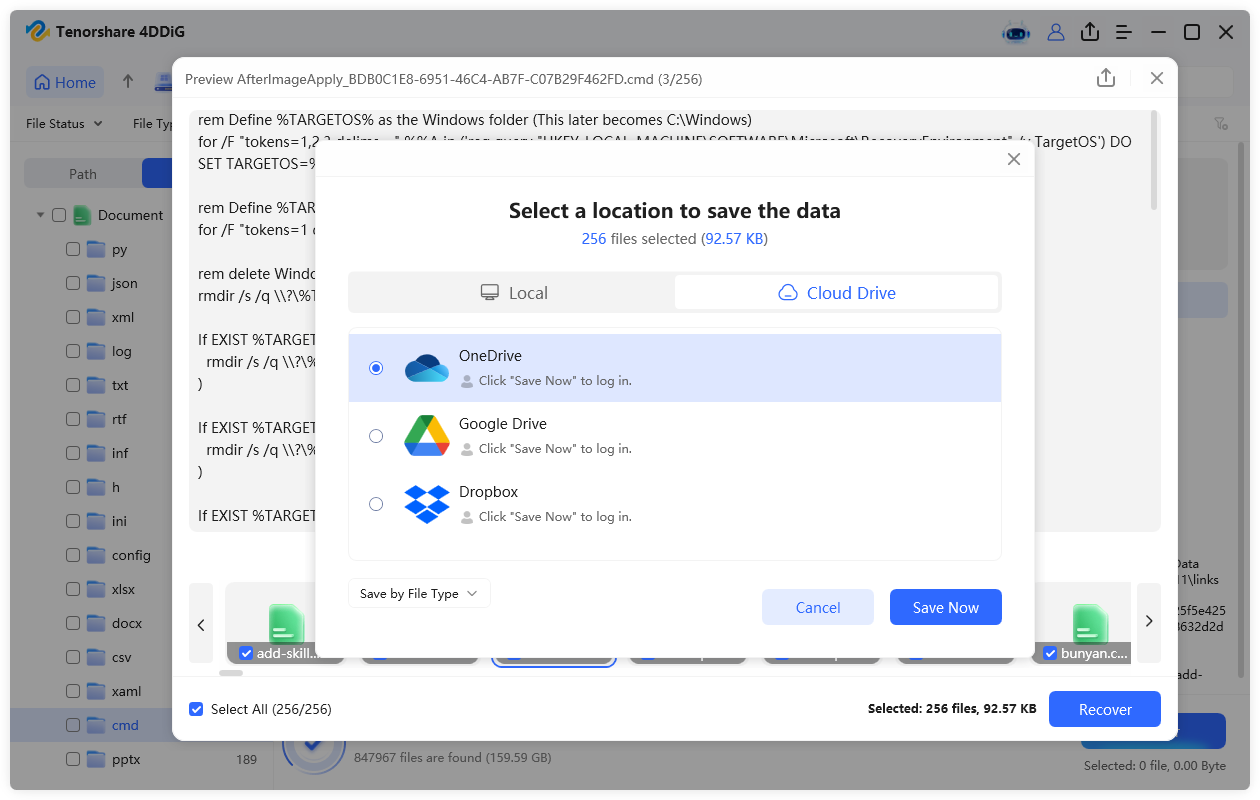Screen dimensions: 1260x800
Task: Toggle the log folder checkbox
Action: click(x=73, y=351)
